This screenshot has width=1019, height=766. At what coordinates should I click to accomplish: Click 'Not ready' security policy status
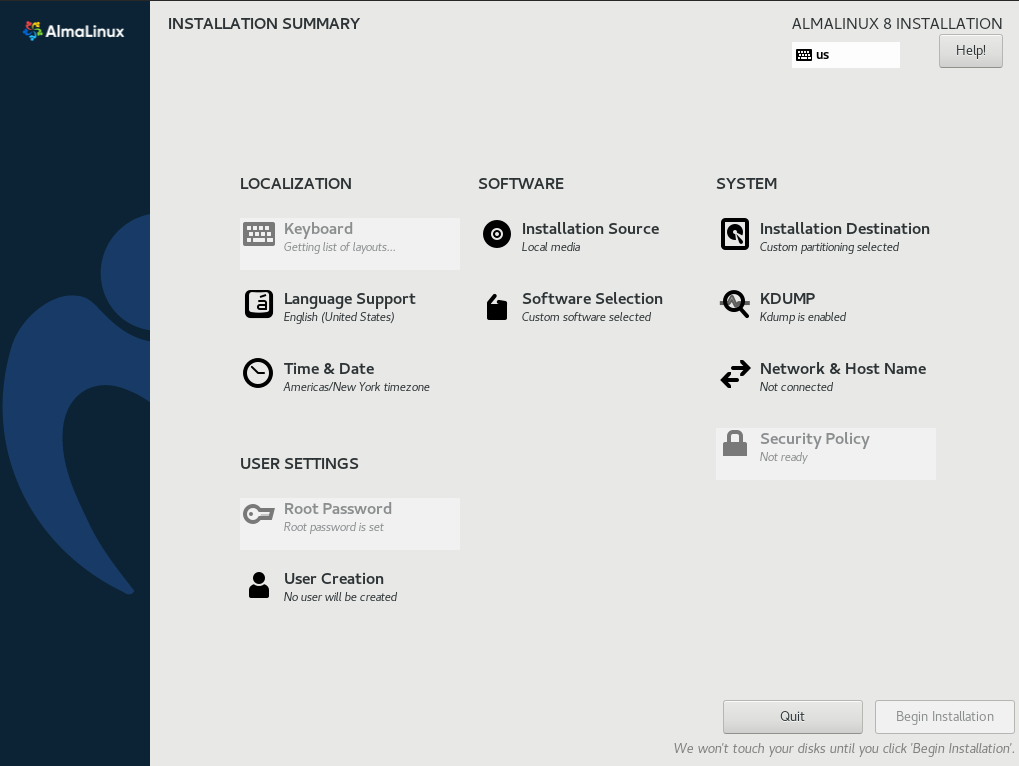[x=784, y=457]
